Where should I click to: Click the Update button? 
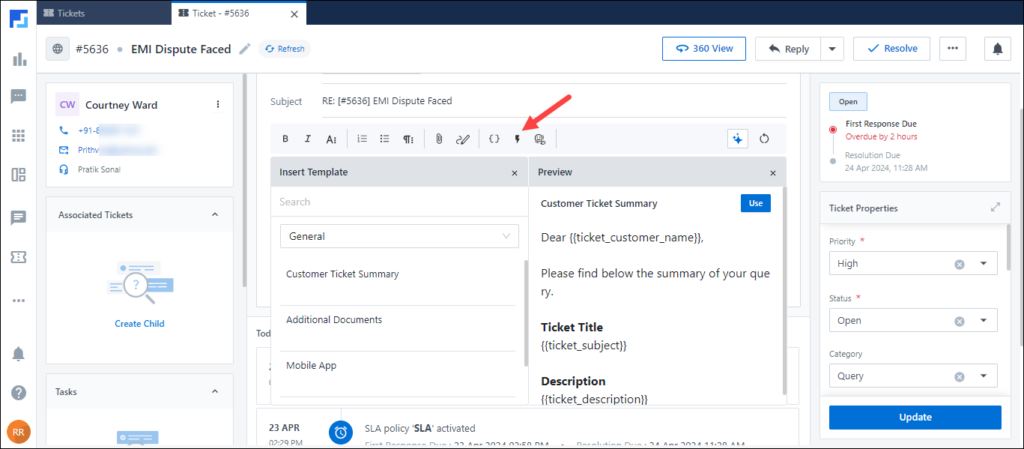915,417
